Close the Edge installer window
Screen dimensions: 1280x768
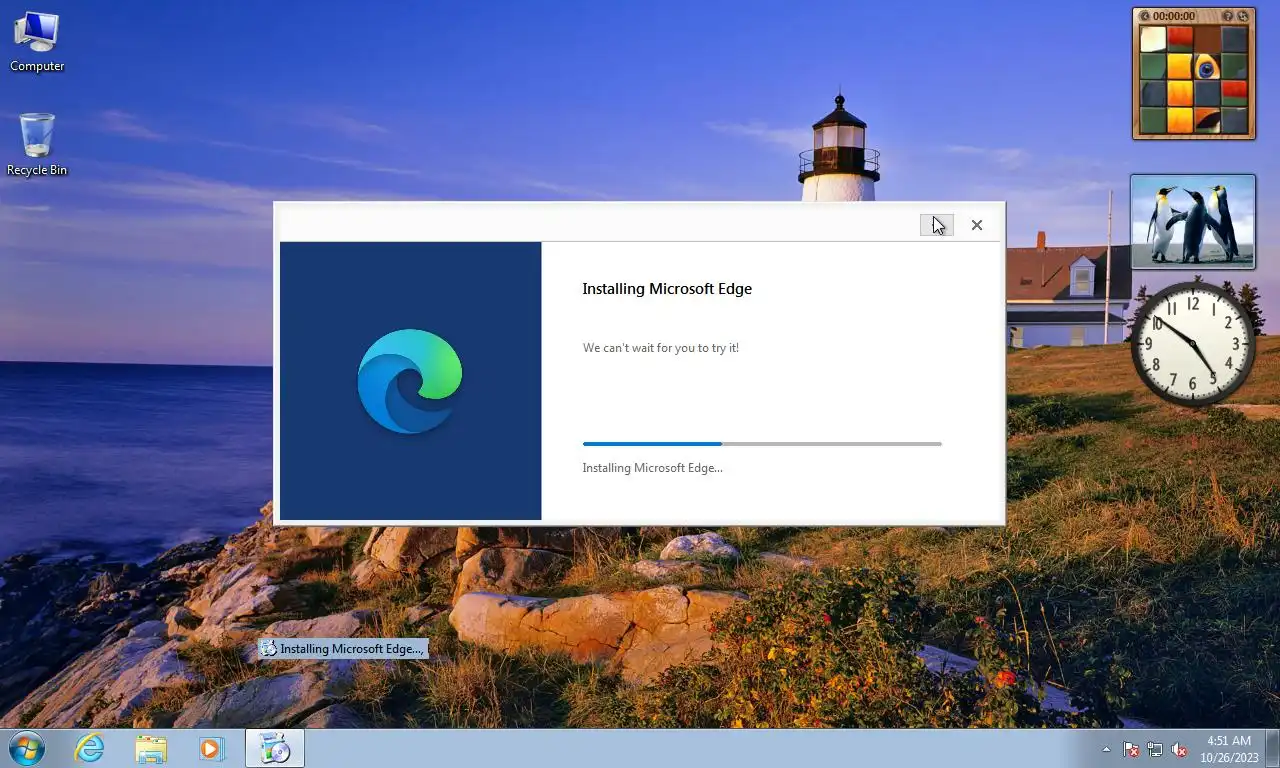977,225
